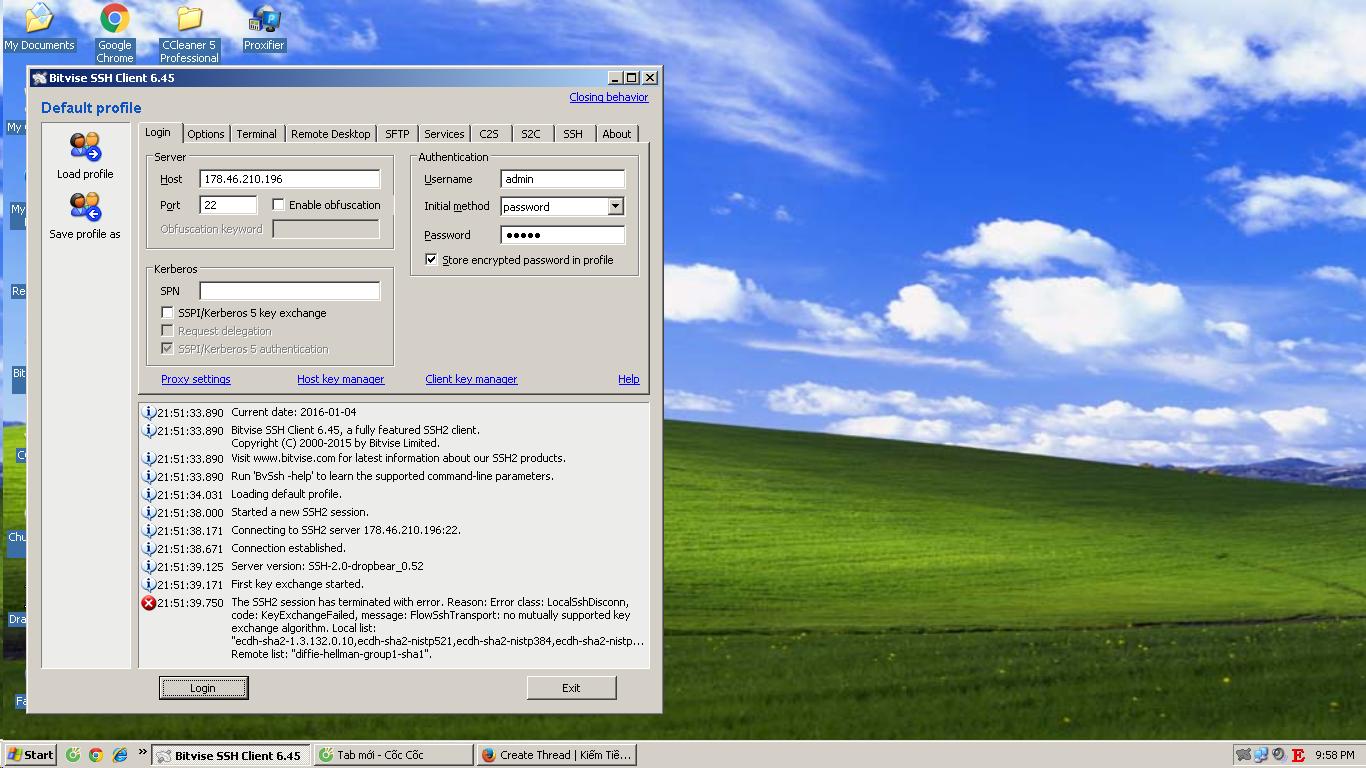The height and width of the screenshot is (768, 1366).
Task: Select the CCleaner 5 Professional folder icon
Action: [x=189, y=33]
